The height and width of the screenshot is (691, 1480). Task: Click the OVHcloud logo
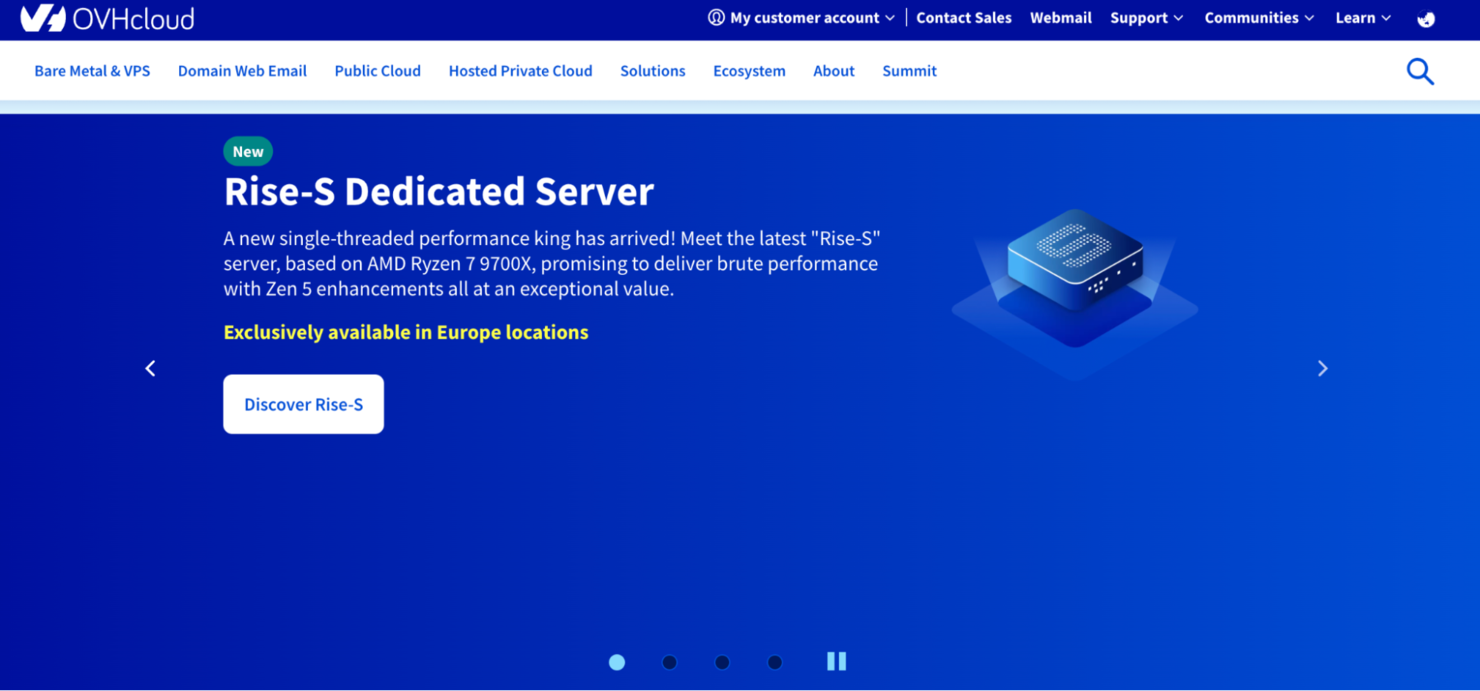coord(106,17)
